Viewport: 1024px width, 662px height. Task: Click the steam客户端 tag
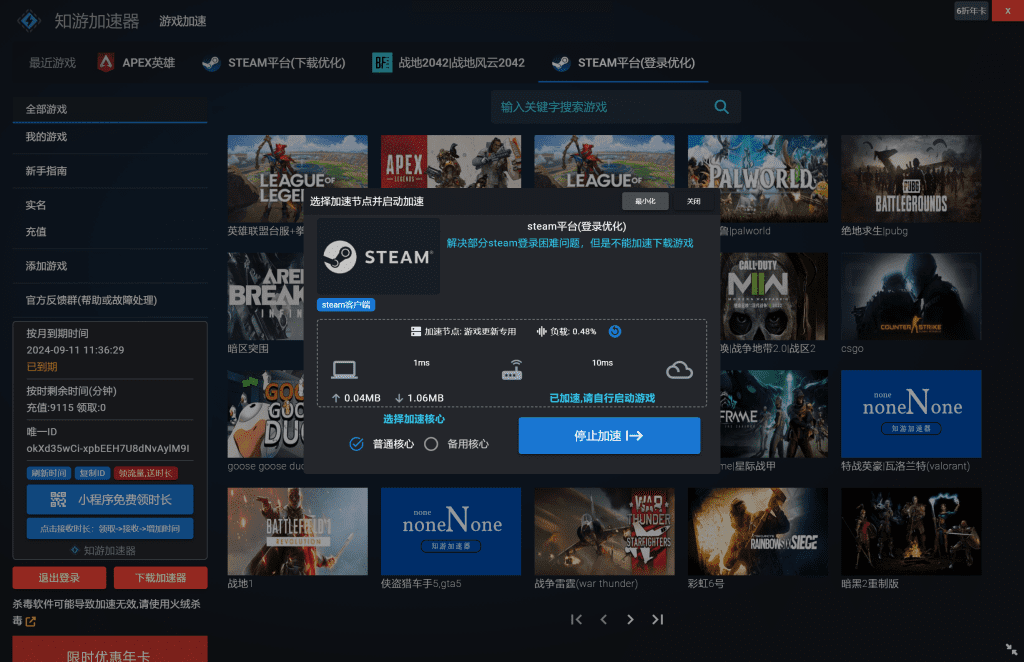tap(345, 305)
